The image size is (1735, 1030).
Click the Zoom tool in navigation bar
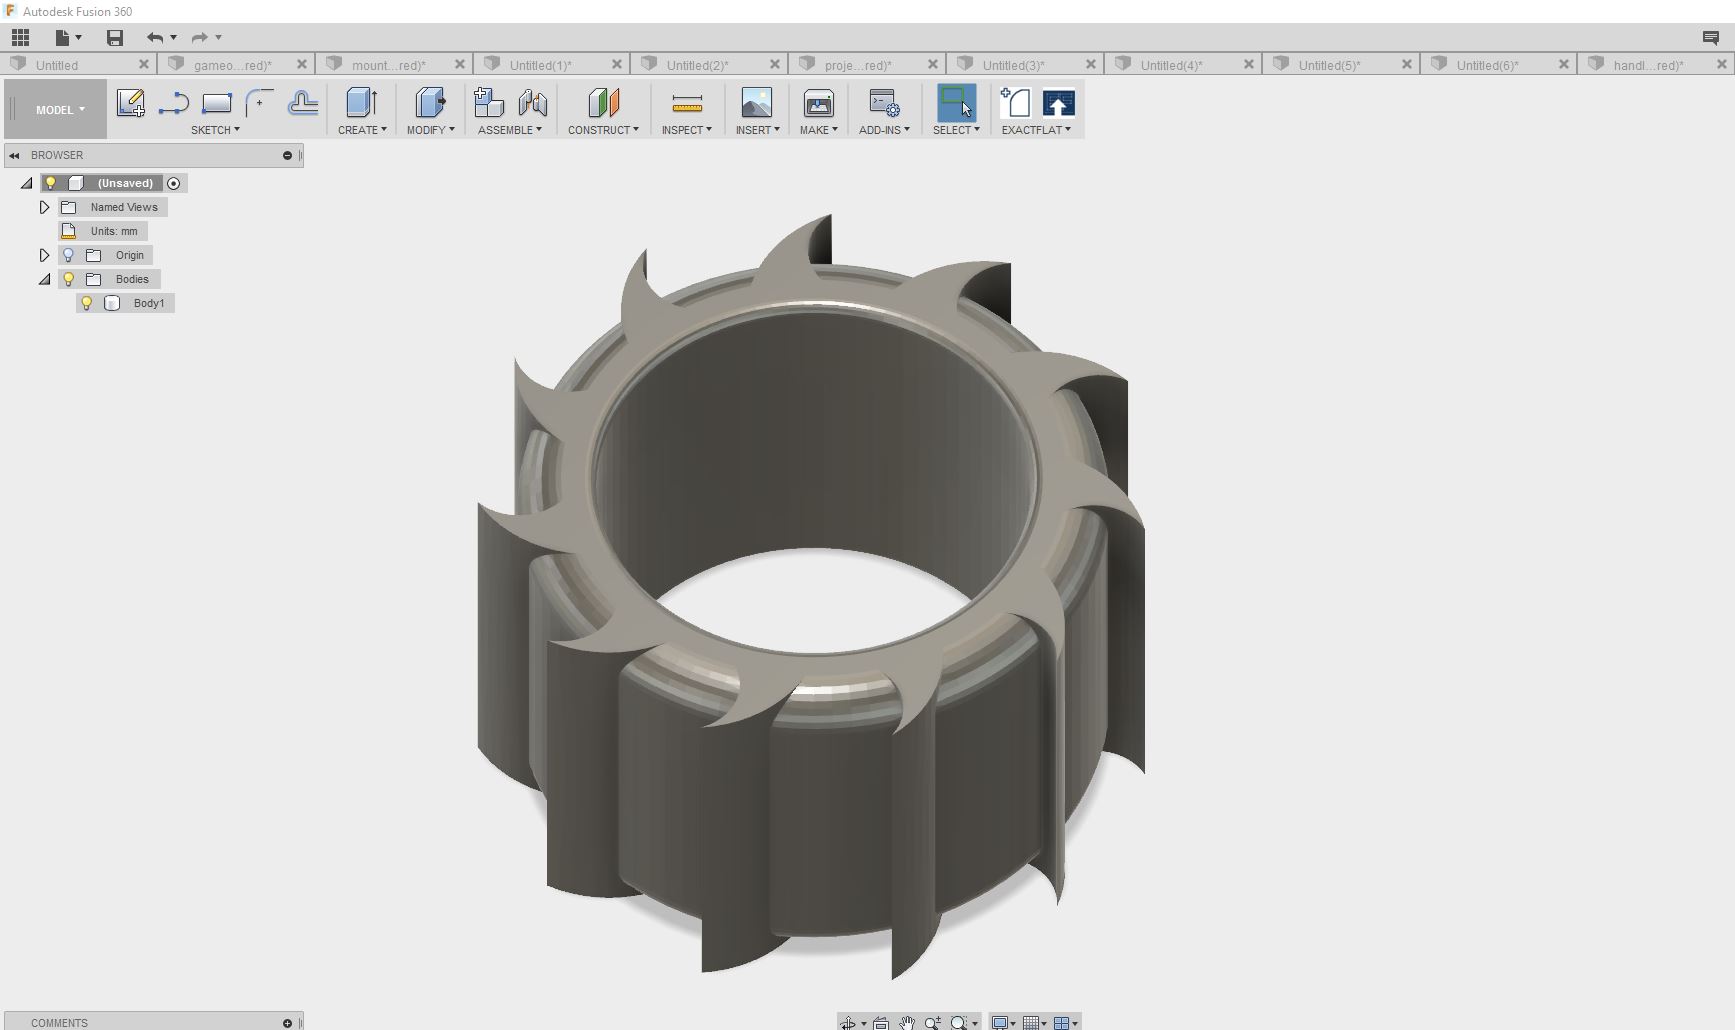click(x=932, y=1023)
